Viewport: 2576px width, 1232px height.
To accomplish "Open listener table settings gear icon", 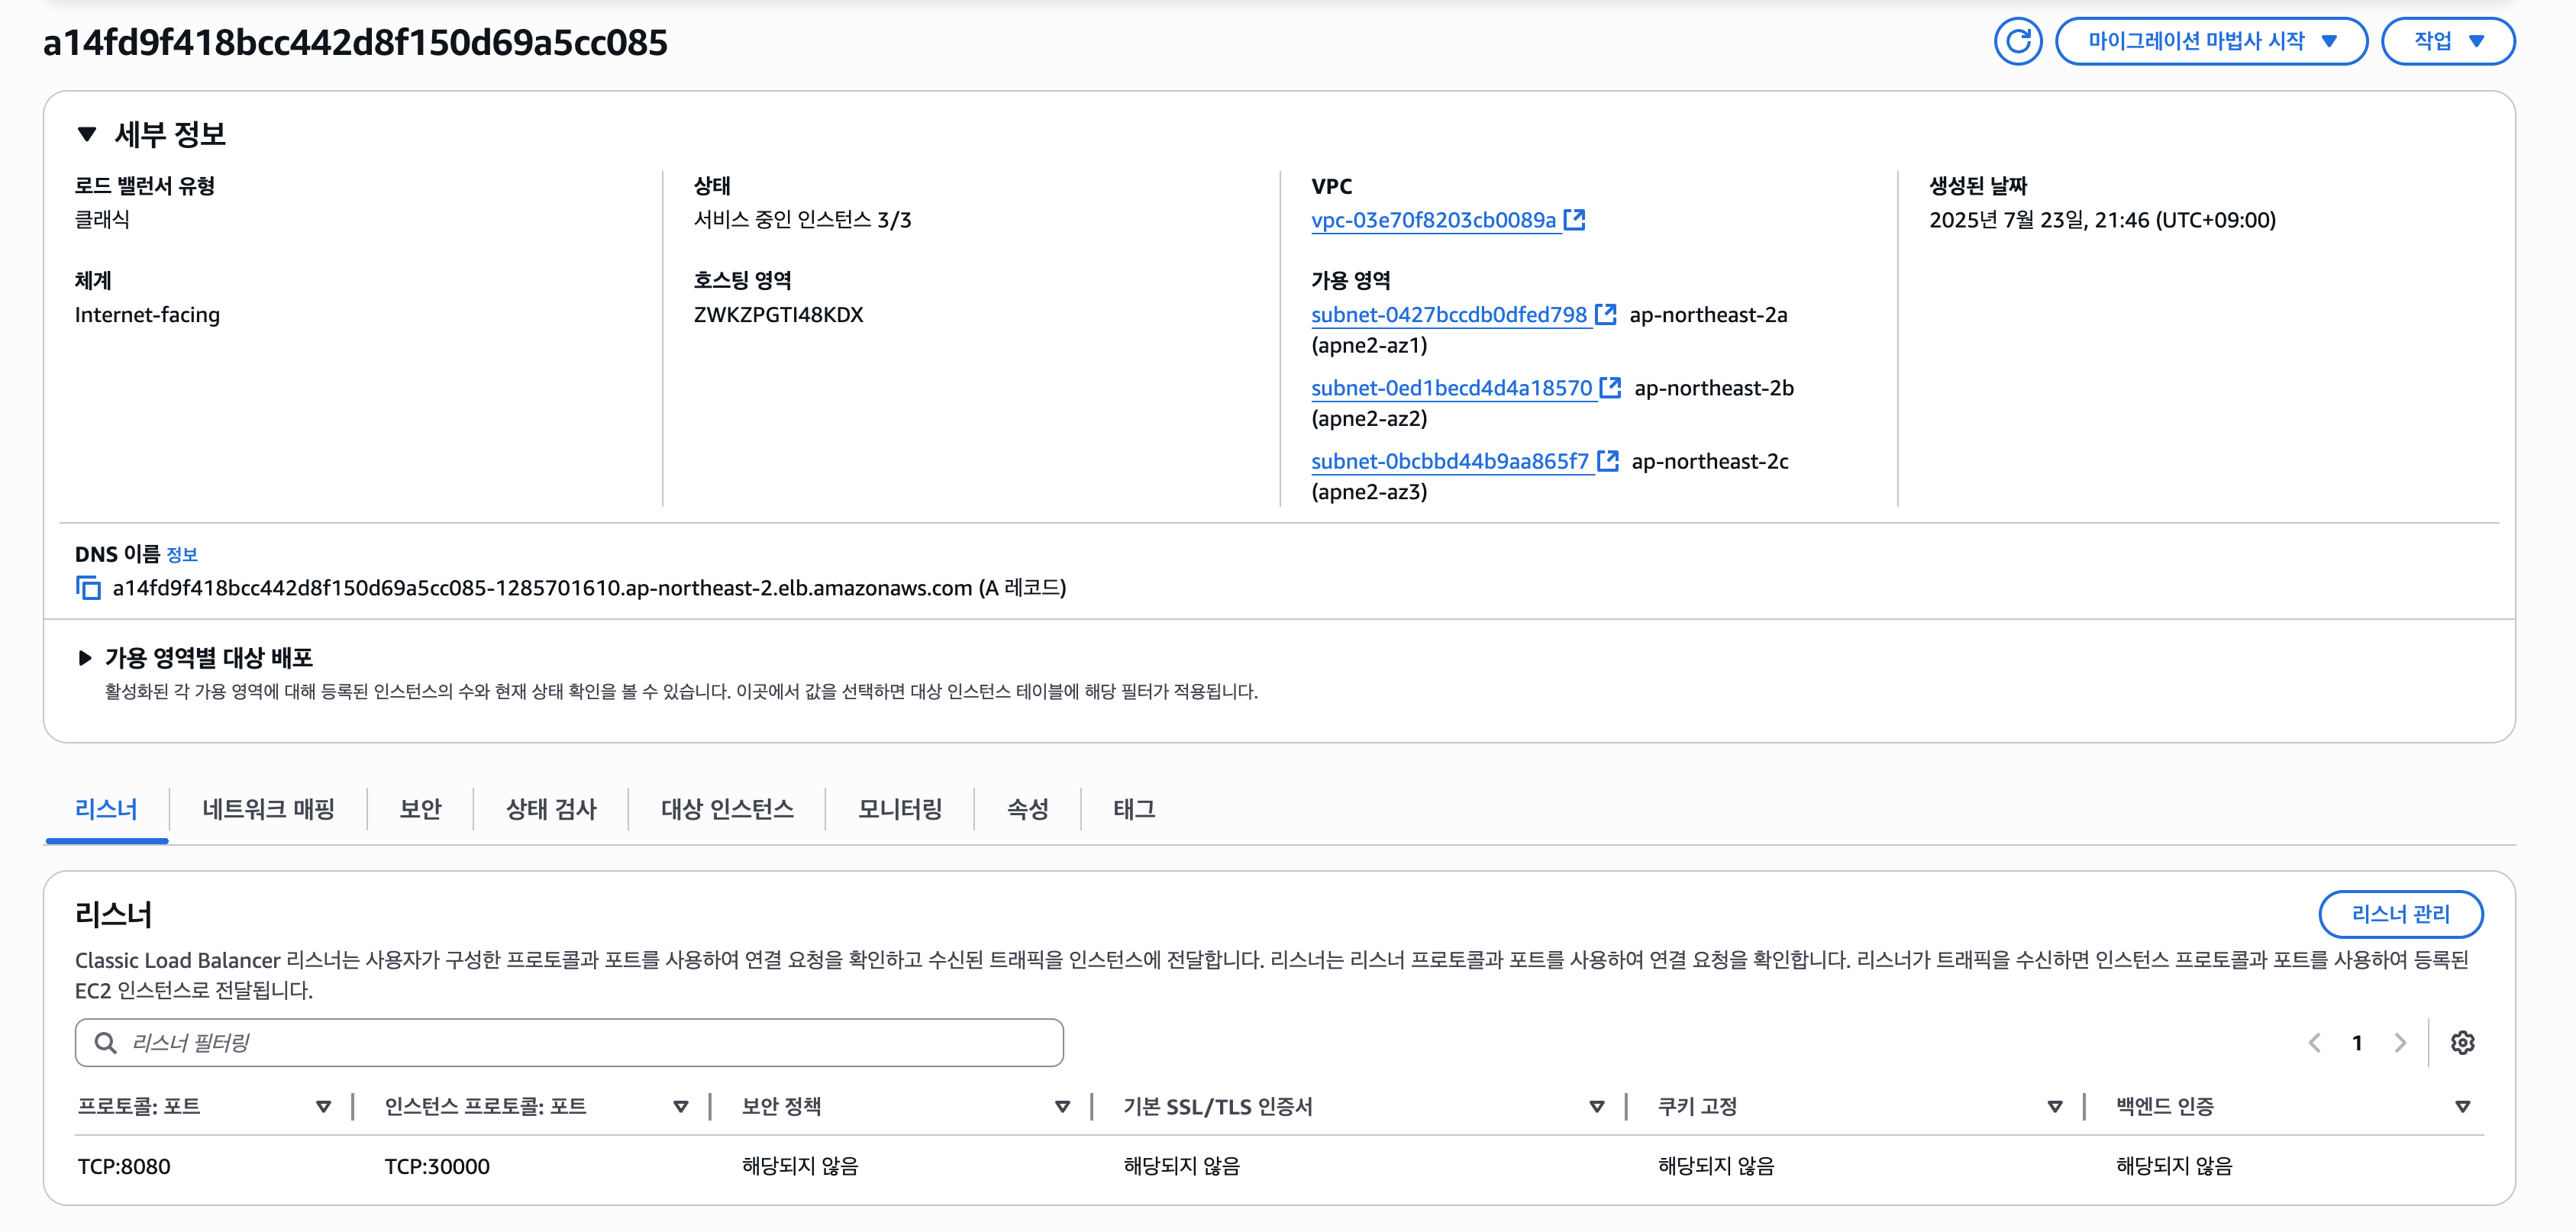I will 2462,1043.
